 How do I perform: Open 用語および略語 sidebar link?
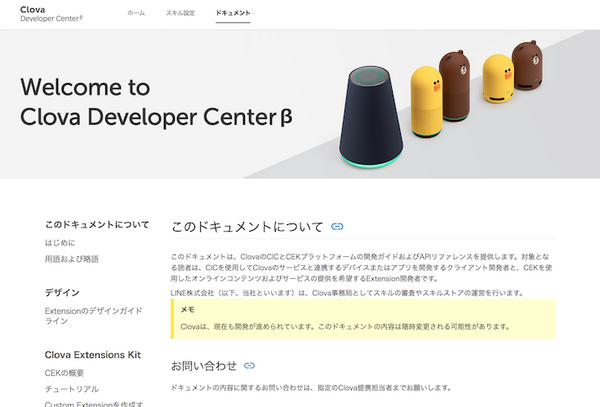tap(72, 259)
